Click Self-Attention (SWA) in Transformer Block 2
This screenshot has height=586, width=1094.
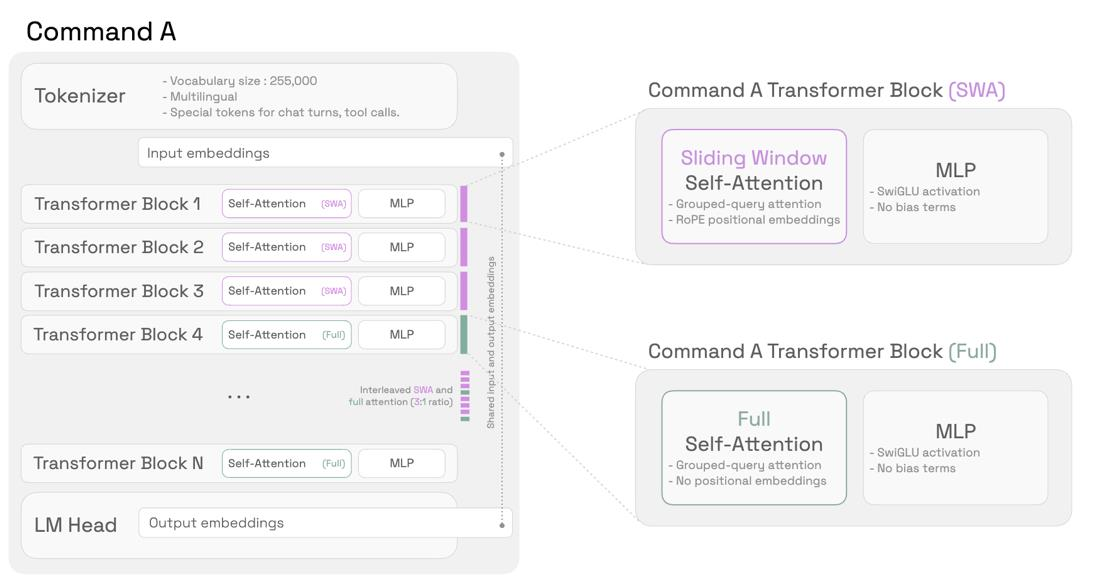286,247
